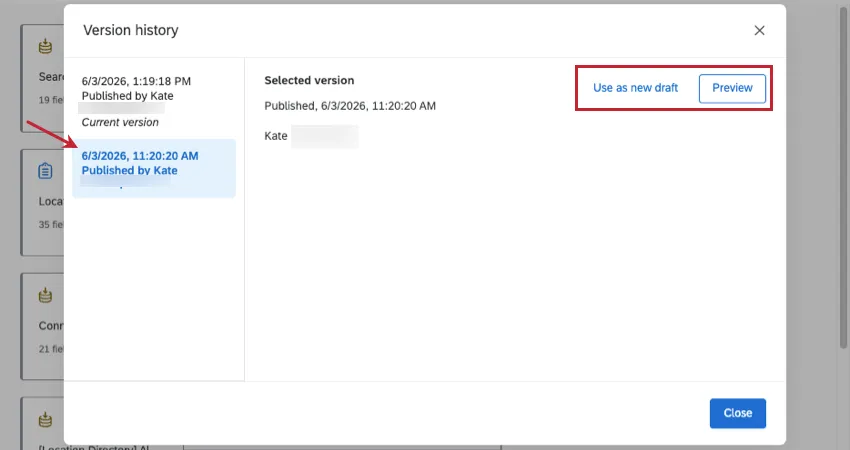Close the Version history dialog with X
This screenshot has height=450, width=850.
tap(759, 30)
